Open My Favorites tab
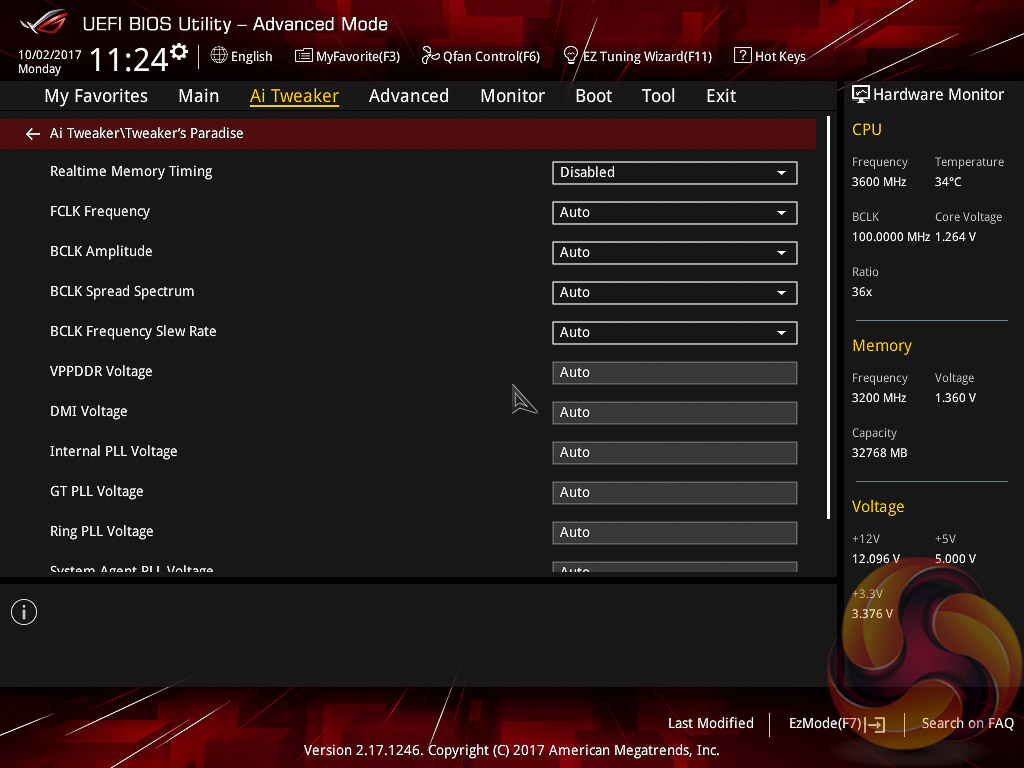Image resolution: width=1024 pixels, height=768 pixels. [96, 96]
